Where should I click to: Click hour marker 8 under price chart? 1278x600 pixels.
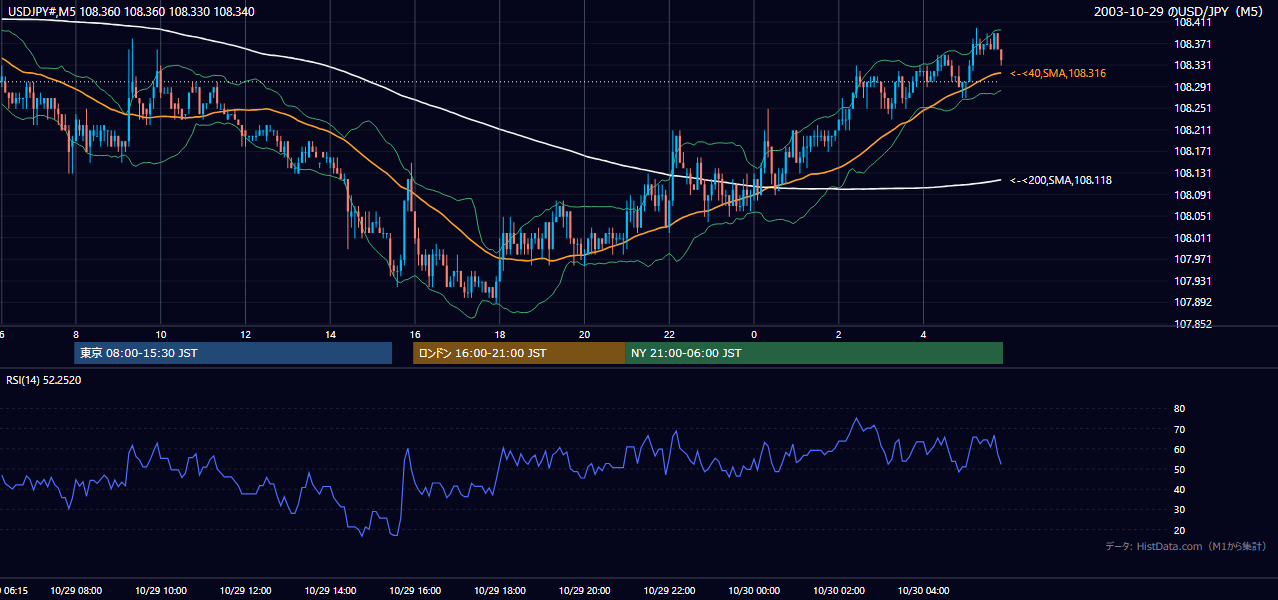(76, 335)
